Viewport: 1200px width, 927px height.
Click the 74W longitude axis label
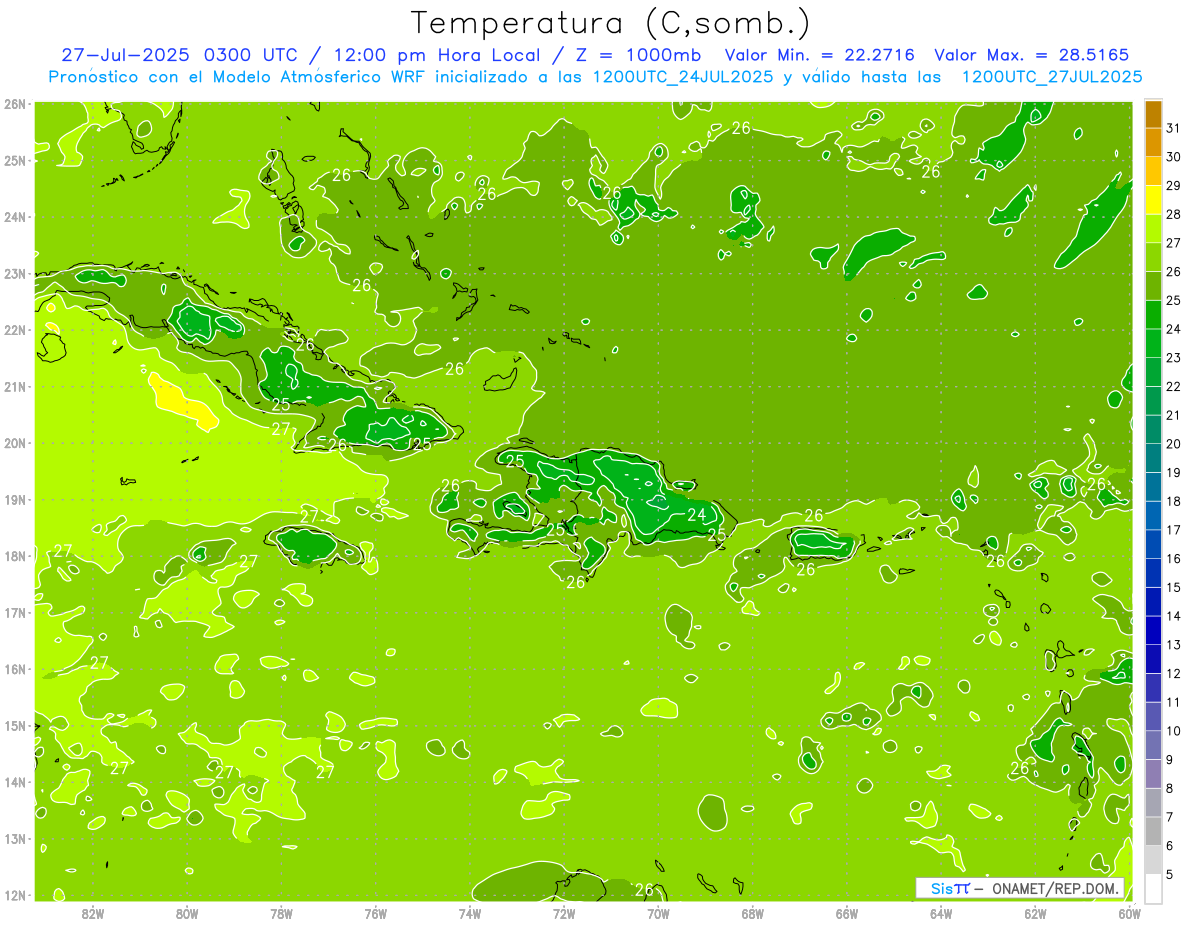pyautogui.click(x=470, y=913)
